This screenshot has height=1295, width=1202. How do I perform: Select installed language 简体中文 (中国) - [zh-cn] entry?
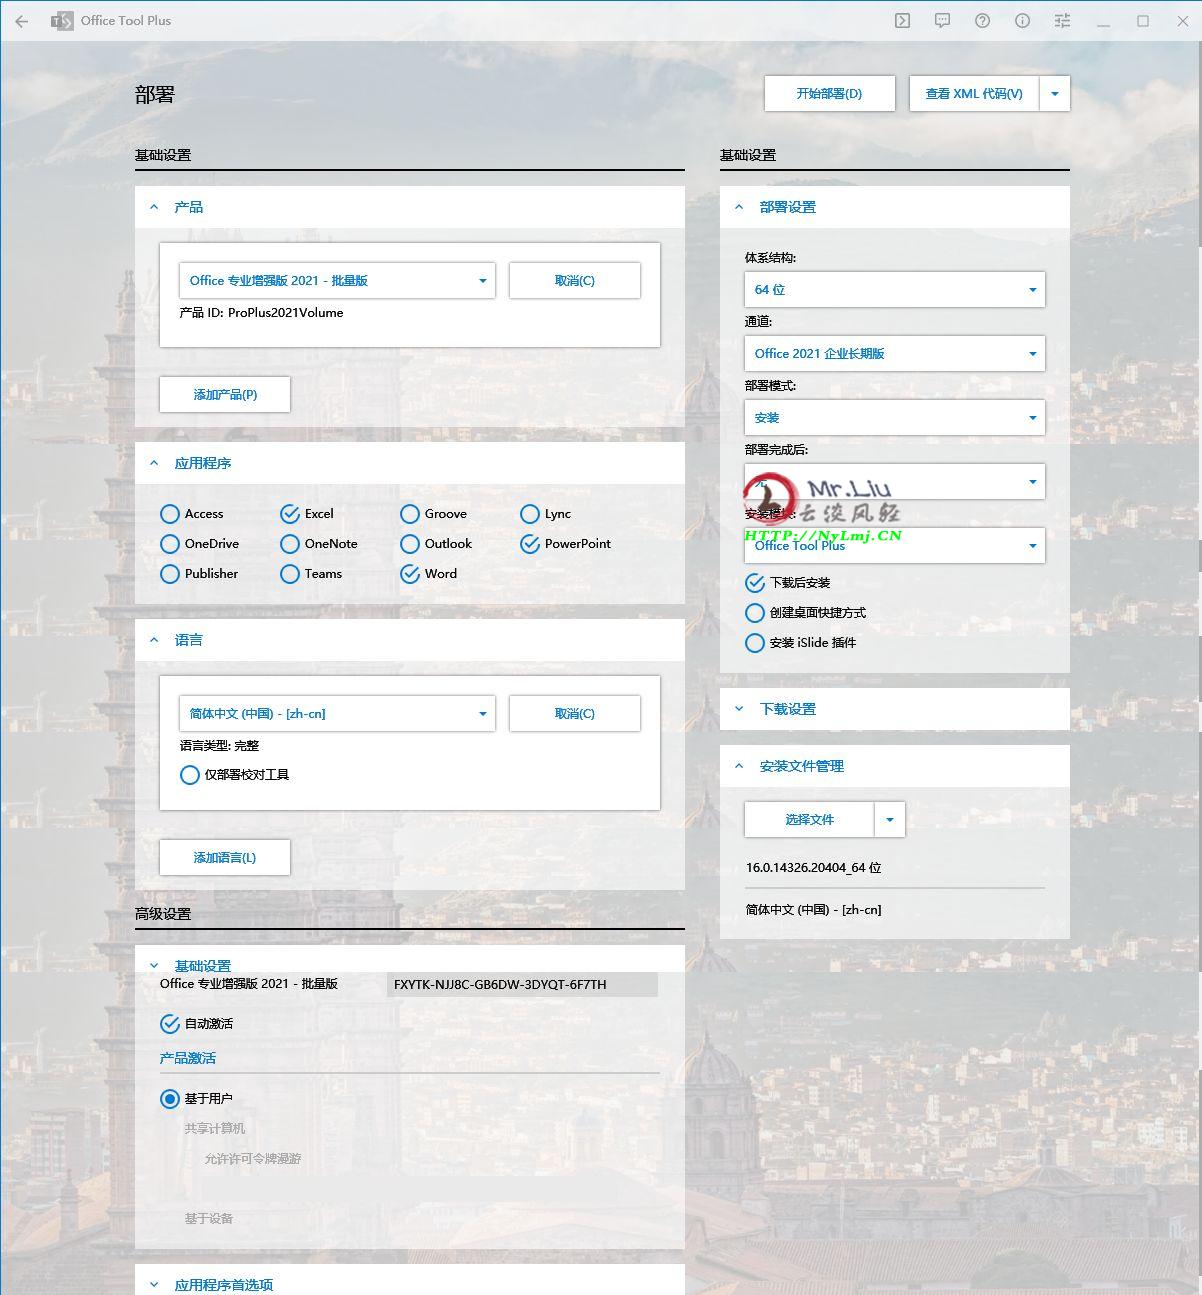tap(814, 910)
